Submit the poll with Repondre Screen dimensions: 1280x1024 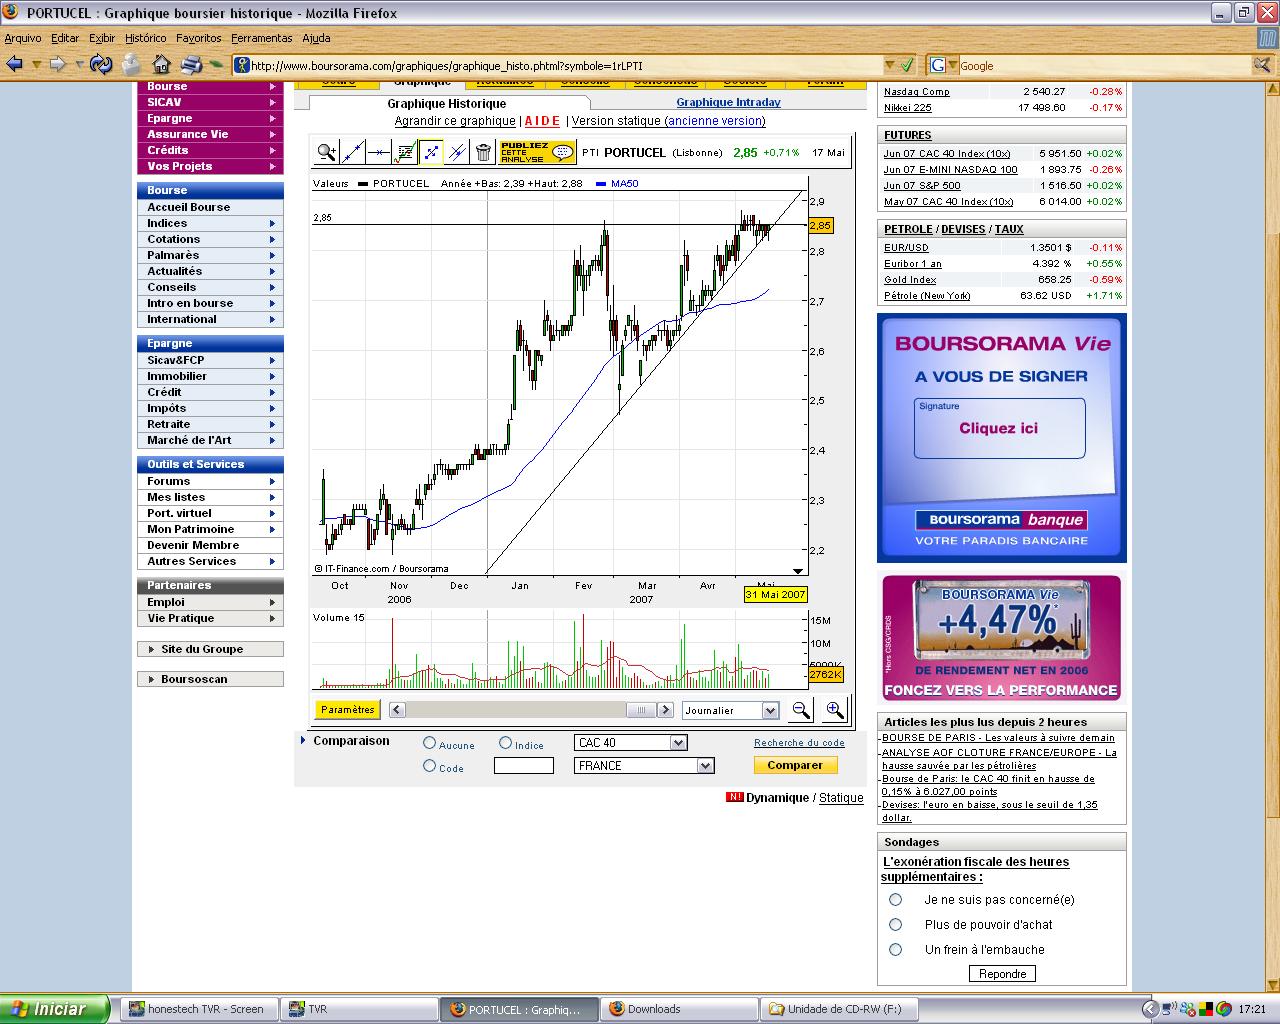[x=1002, y=974]
